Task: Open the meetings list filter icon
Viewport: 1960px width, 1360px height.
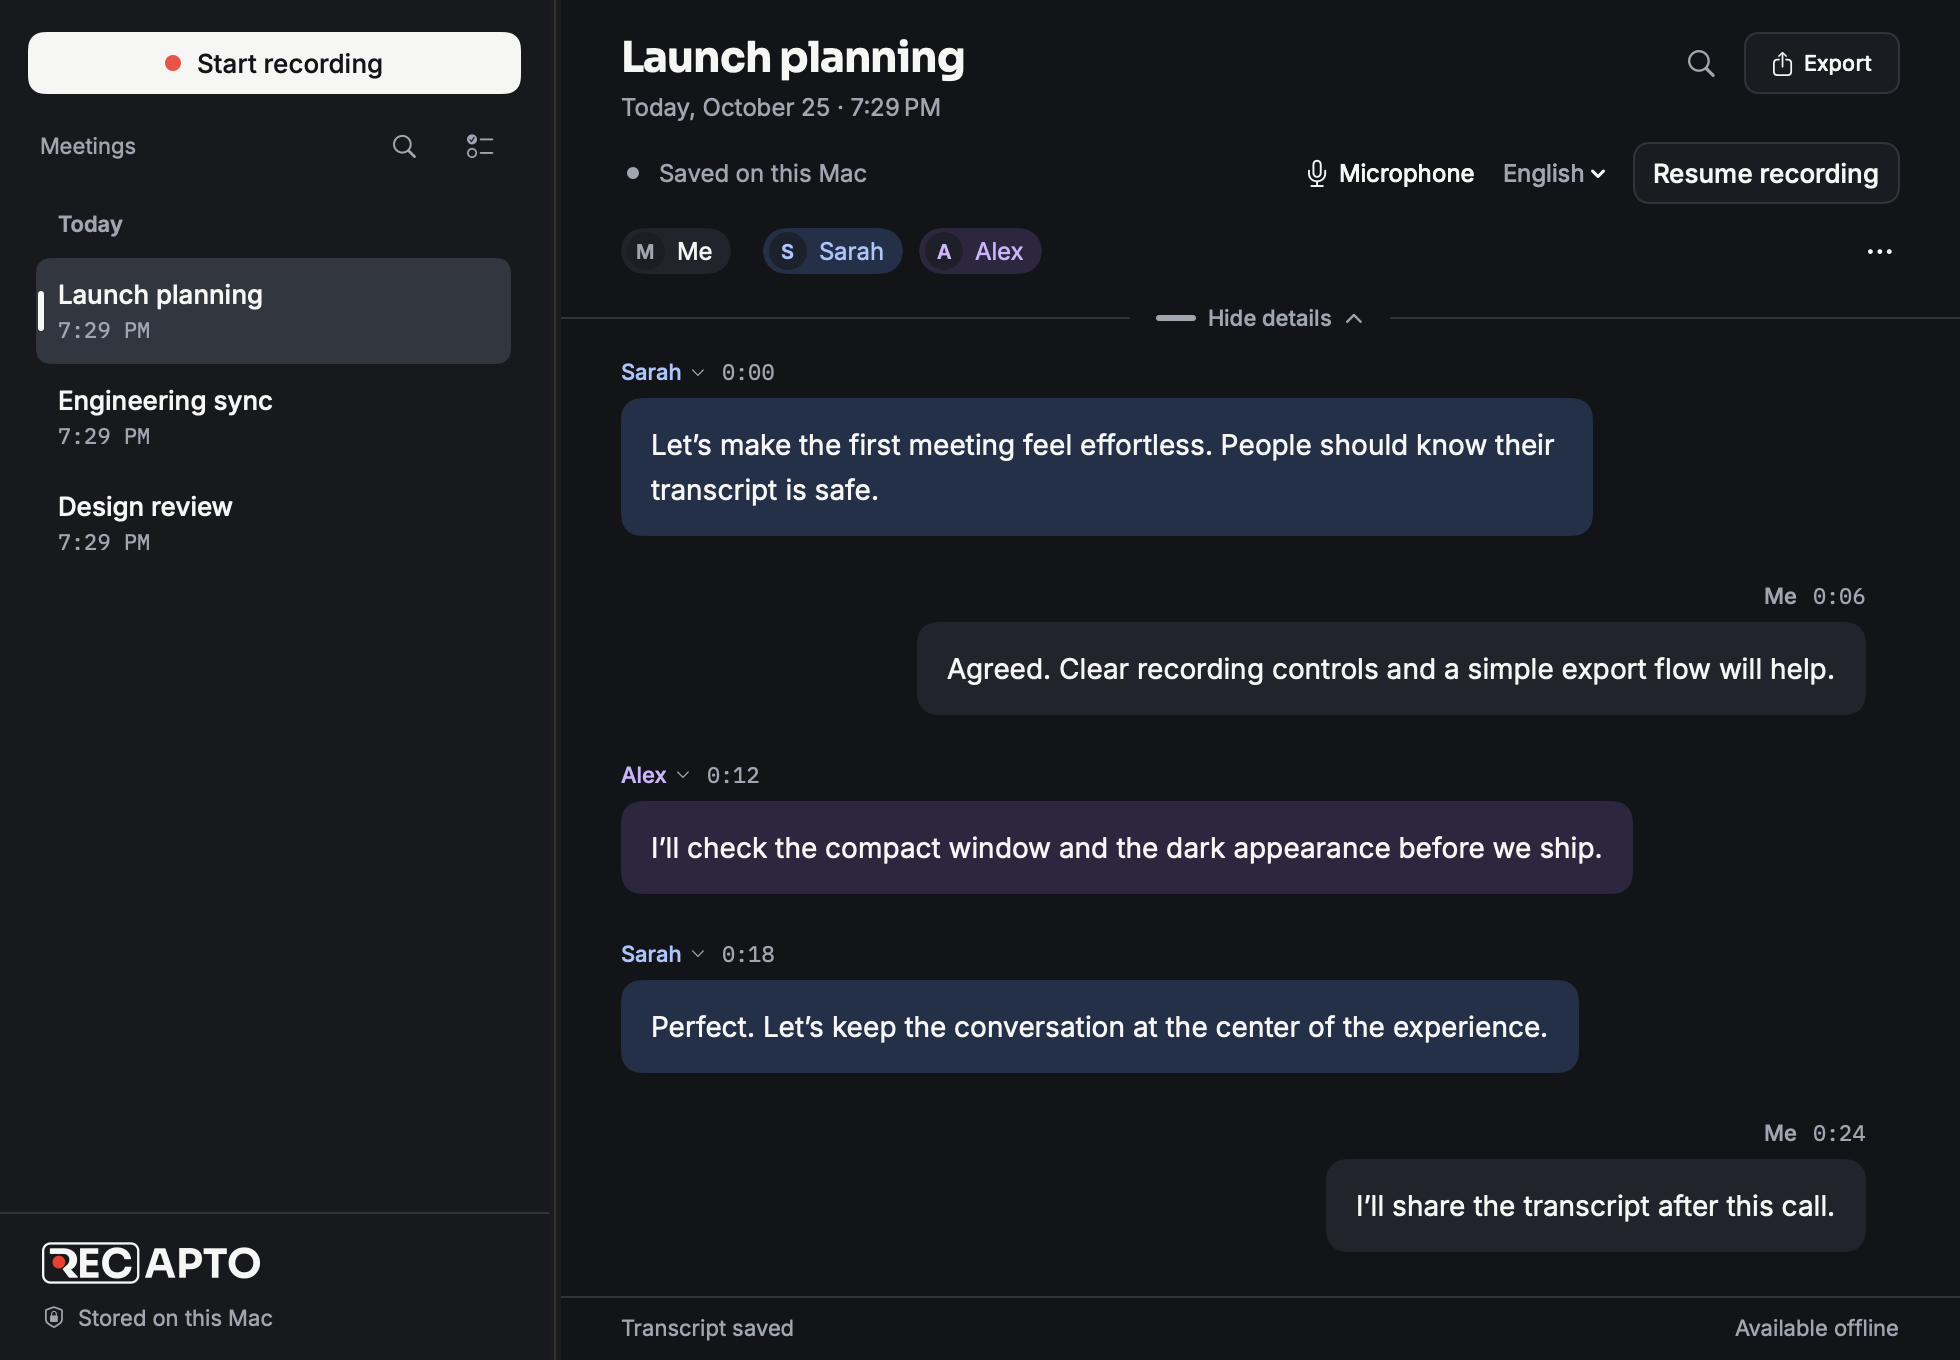Action: pyautogui.click(x=480, y=146)
